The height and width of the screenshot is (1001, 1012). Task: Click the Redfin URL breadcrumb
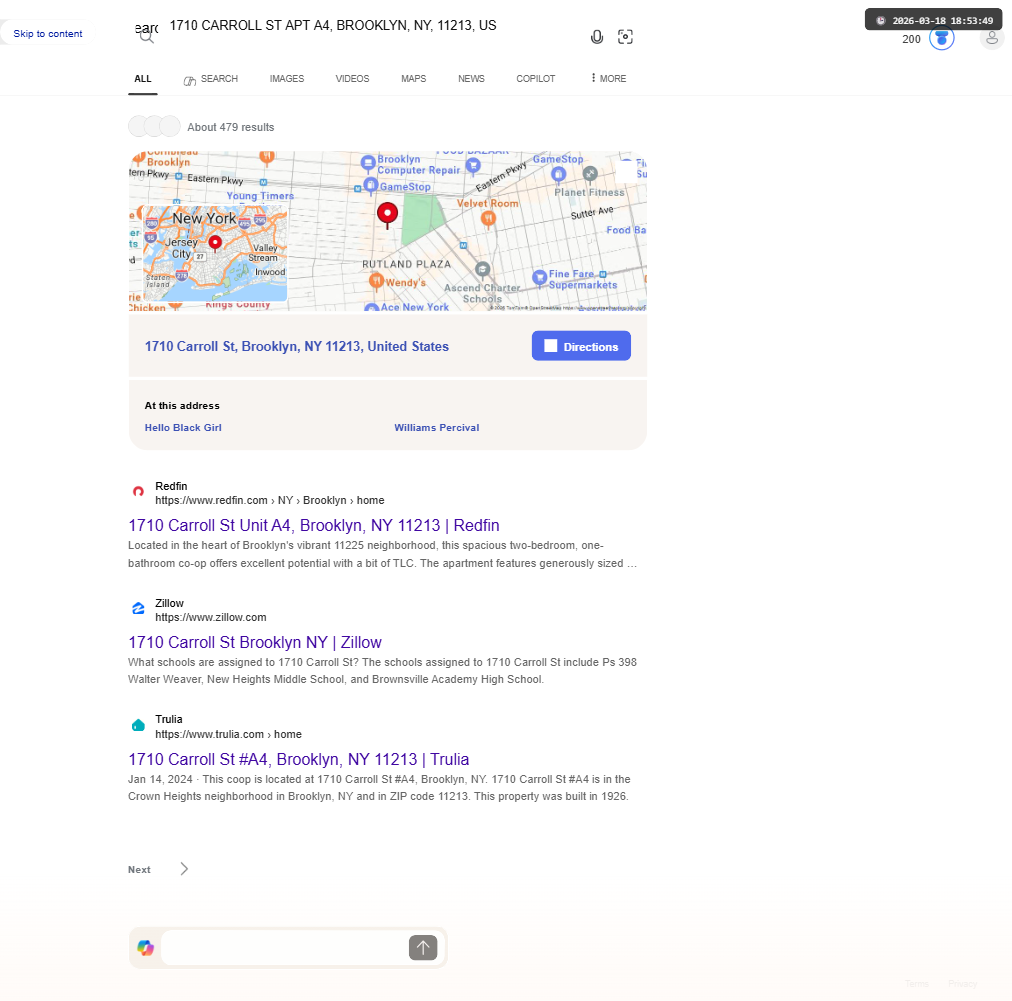(x=270, y=500)
